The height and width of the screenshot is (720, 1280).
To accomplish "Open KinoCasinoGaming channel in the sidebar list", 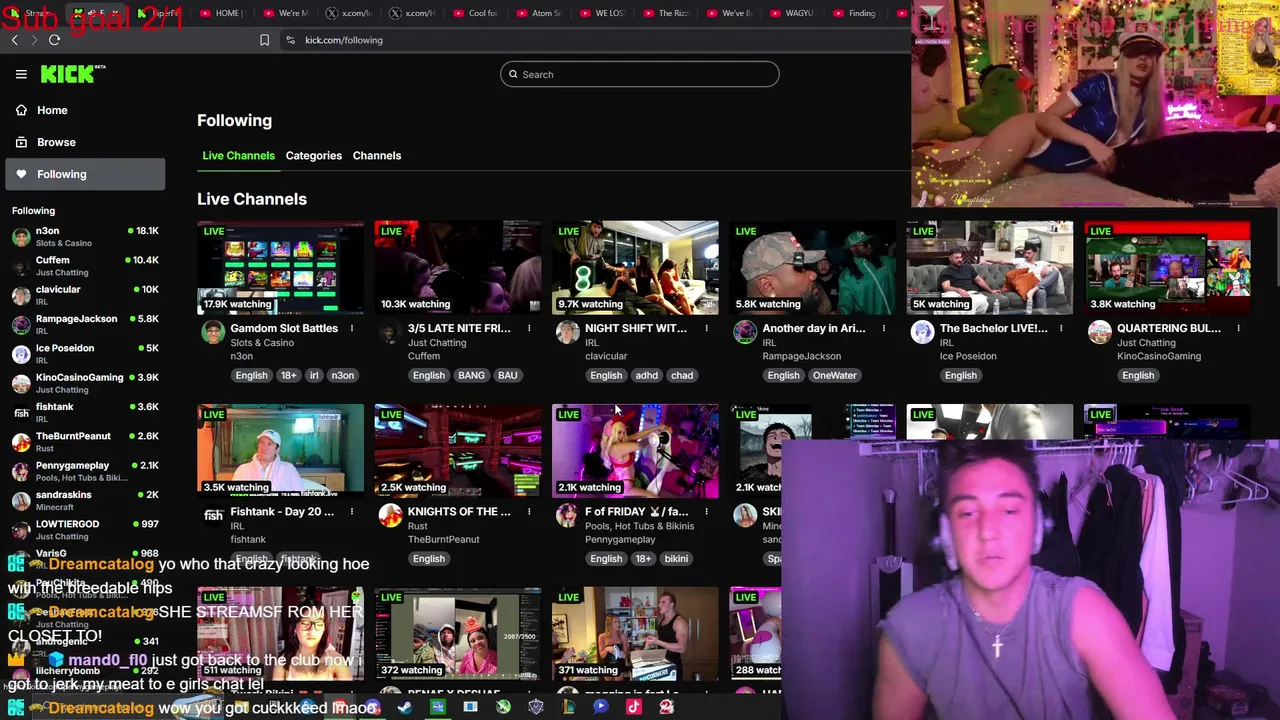I will pos(85,383).
